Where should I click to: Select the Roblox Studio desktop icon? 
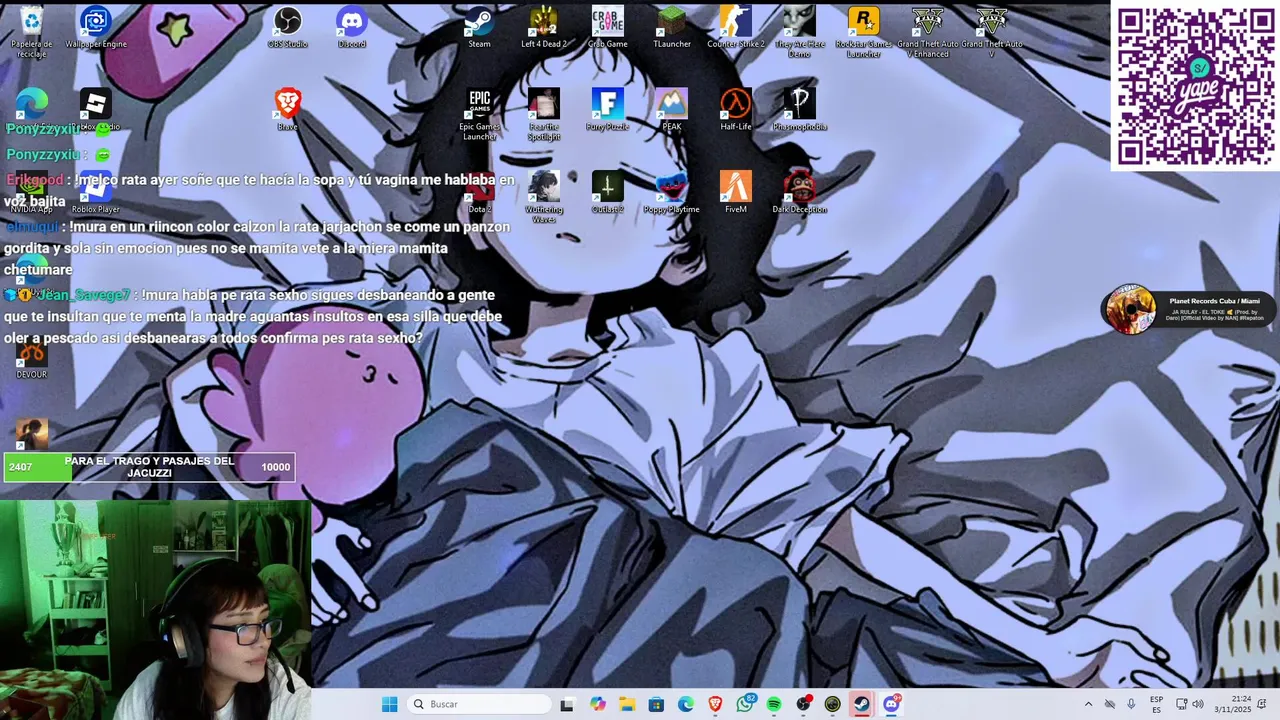[x=96, y=110]
